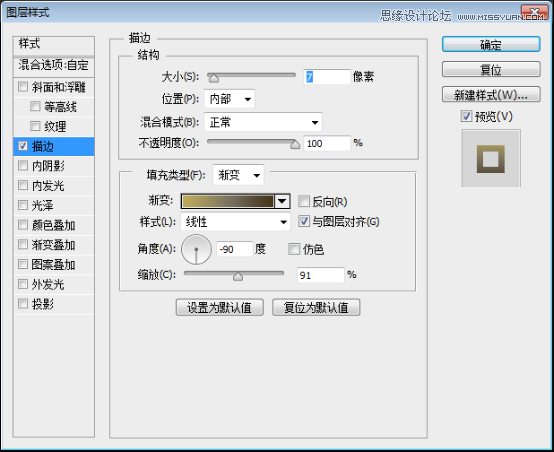Viewport: 554px width, 452px height.
Task: Click 复位为默认值 button
Action: [x=316, y=307]
